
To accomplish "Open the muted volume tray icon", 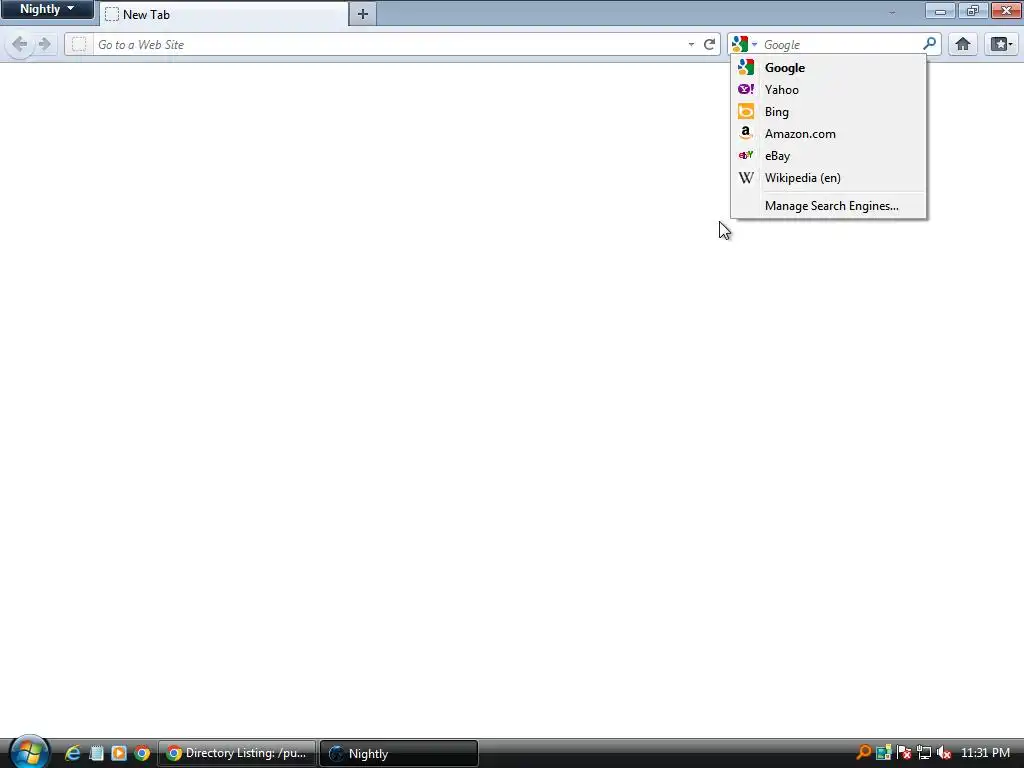I will (x=944, y=753).
